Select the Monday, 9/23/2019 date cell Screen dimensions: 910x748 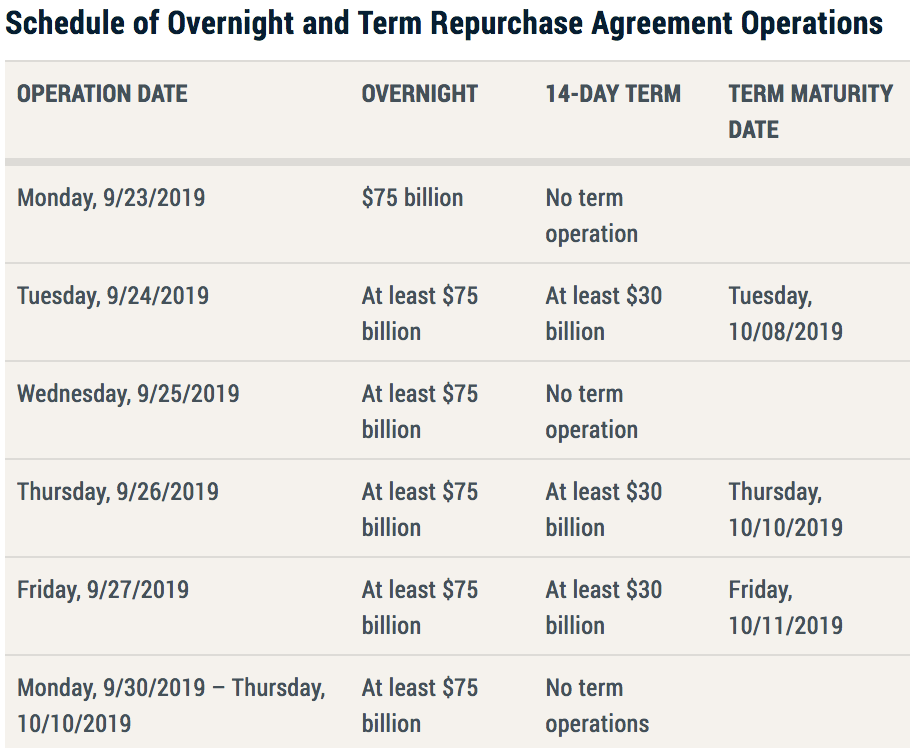(111, 198)
